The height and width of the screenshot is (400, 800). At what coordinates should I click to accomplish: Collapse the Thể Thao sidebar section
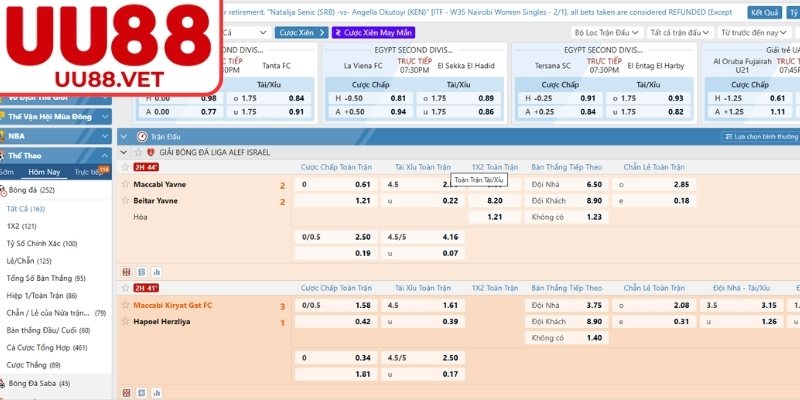(x=105, y=156)
